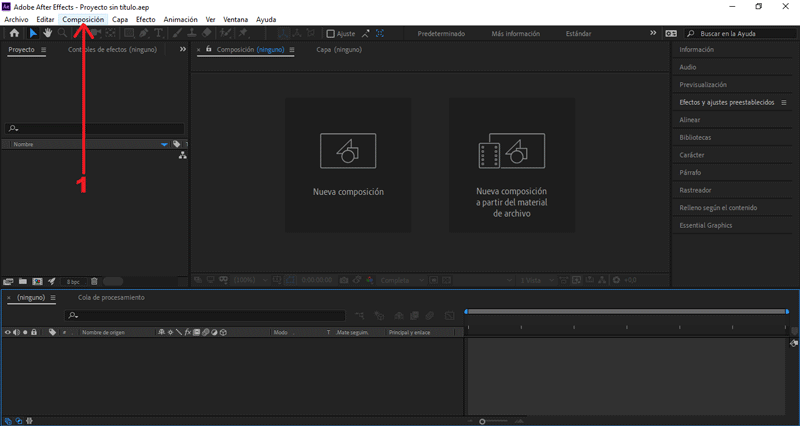
Task: Open the Completa resolution dropdown
Action: pyautogui.click(x=402, y=280)
